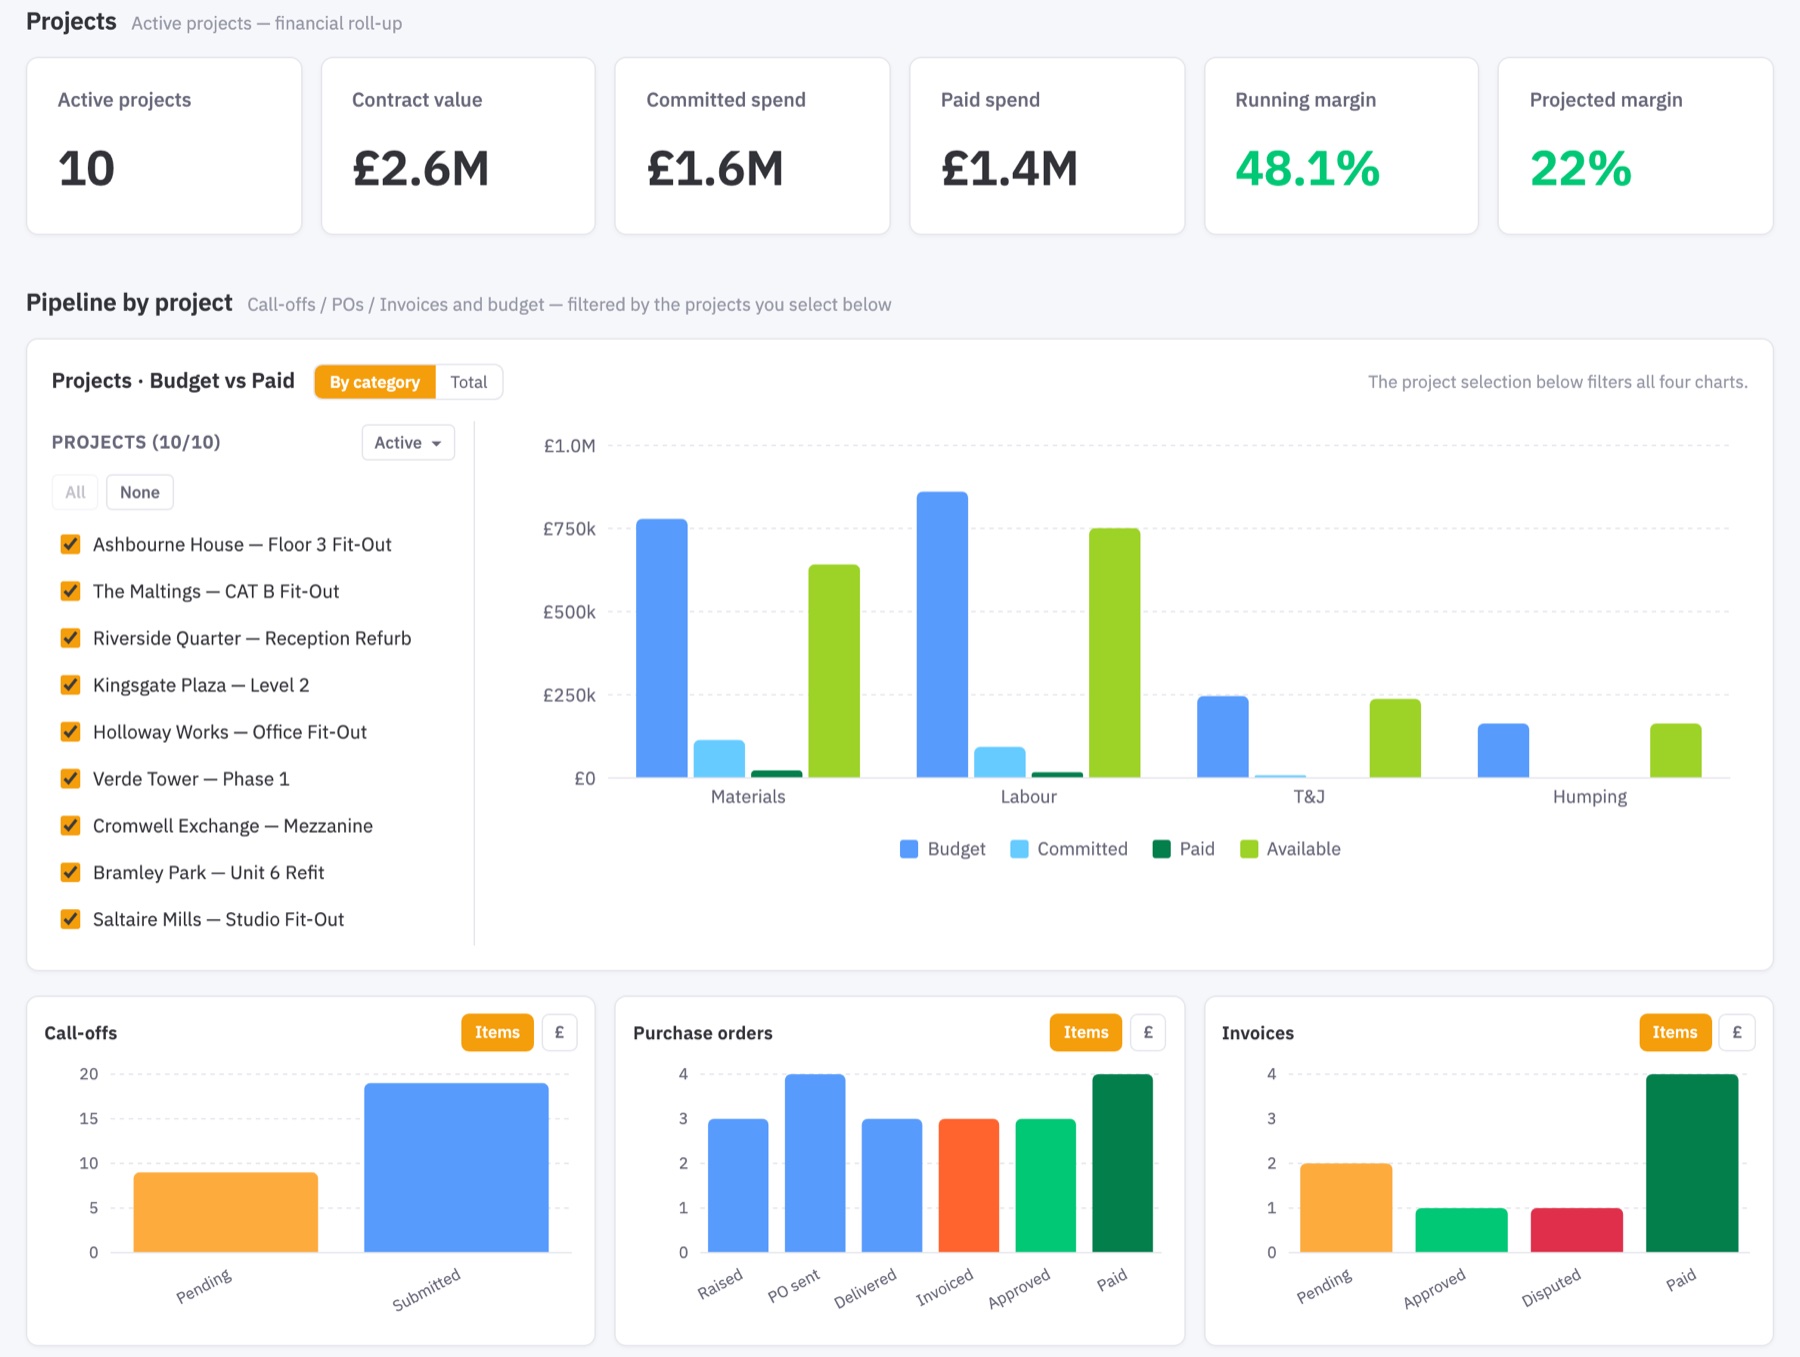
Task: Toggle the Committed legend swatch
Action: tap(1019, 849)
